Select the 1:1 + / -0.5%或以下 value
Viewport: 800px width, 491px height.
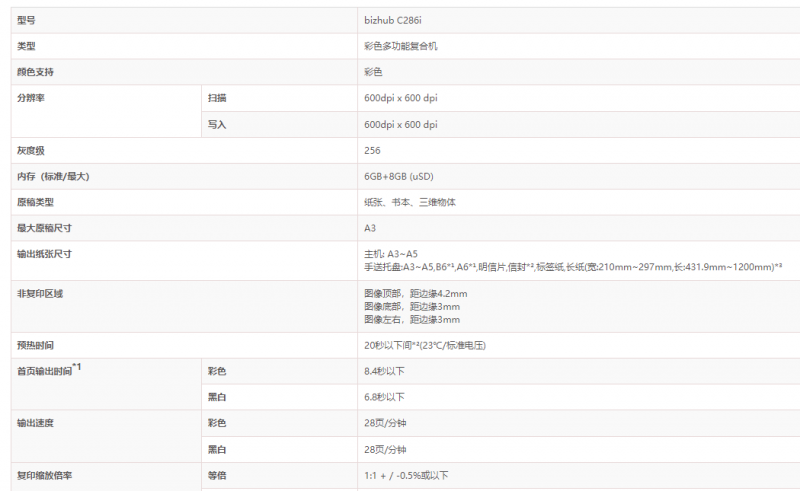click(406, 476)
